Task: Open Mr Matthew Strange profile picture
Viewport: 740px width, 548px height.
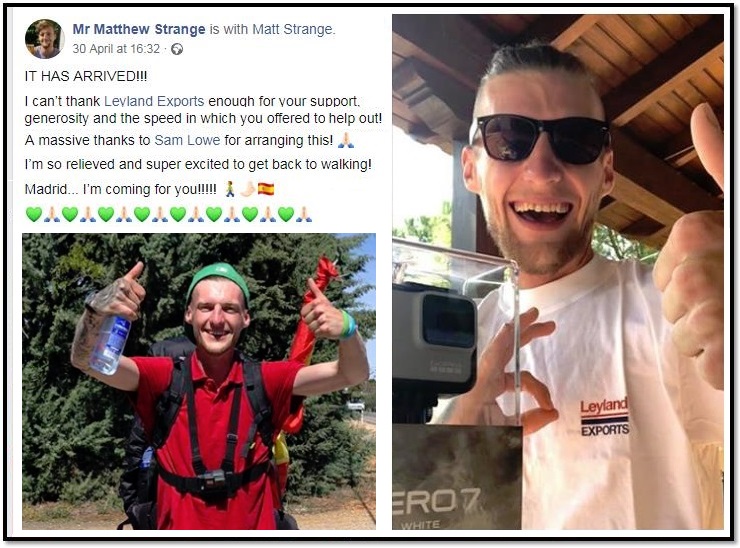Action: click(x=45, y=39)
